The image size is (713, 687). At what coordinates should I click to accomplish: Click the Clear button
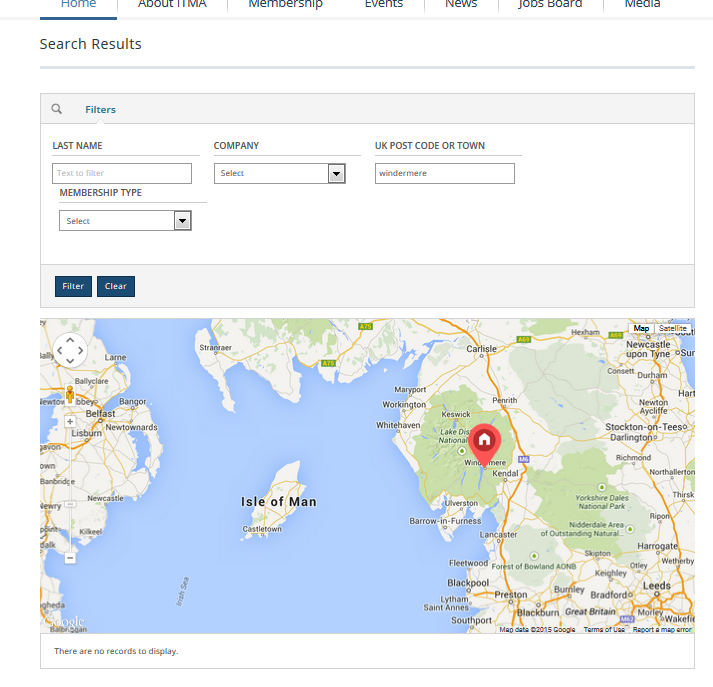point(116,286)
